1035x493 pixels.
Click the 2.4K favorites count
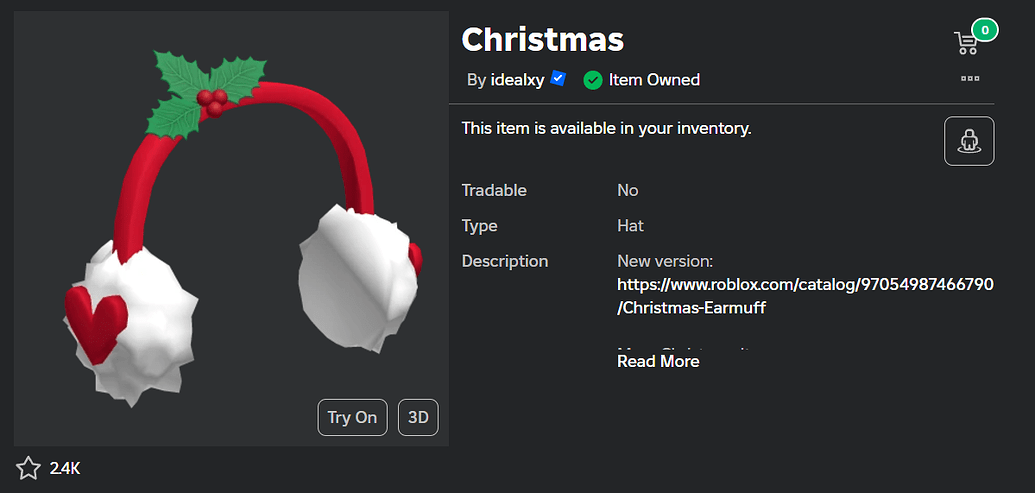pyautogui.click(x=66, y=467)
